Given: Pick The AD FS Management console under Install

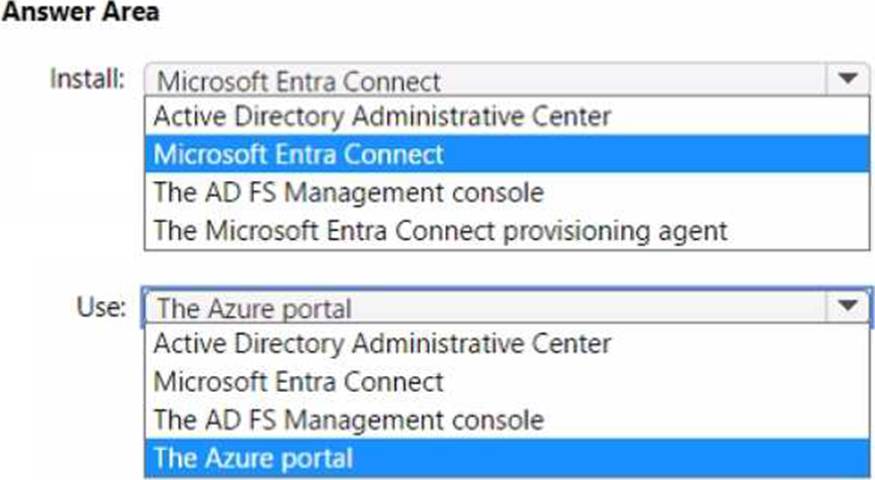Looking at the screenshot, I should [507, 192].
